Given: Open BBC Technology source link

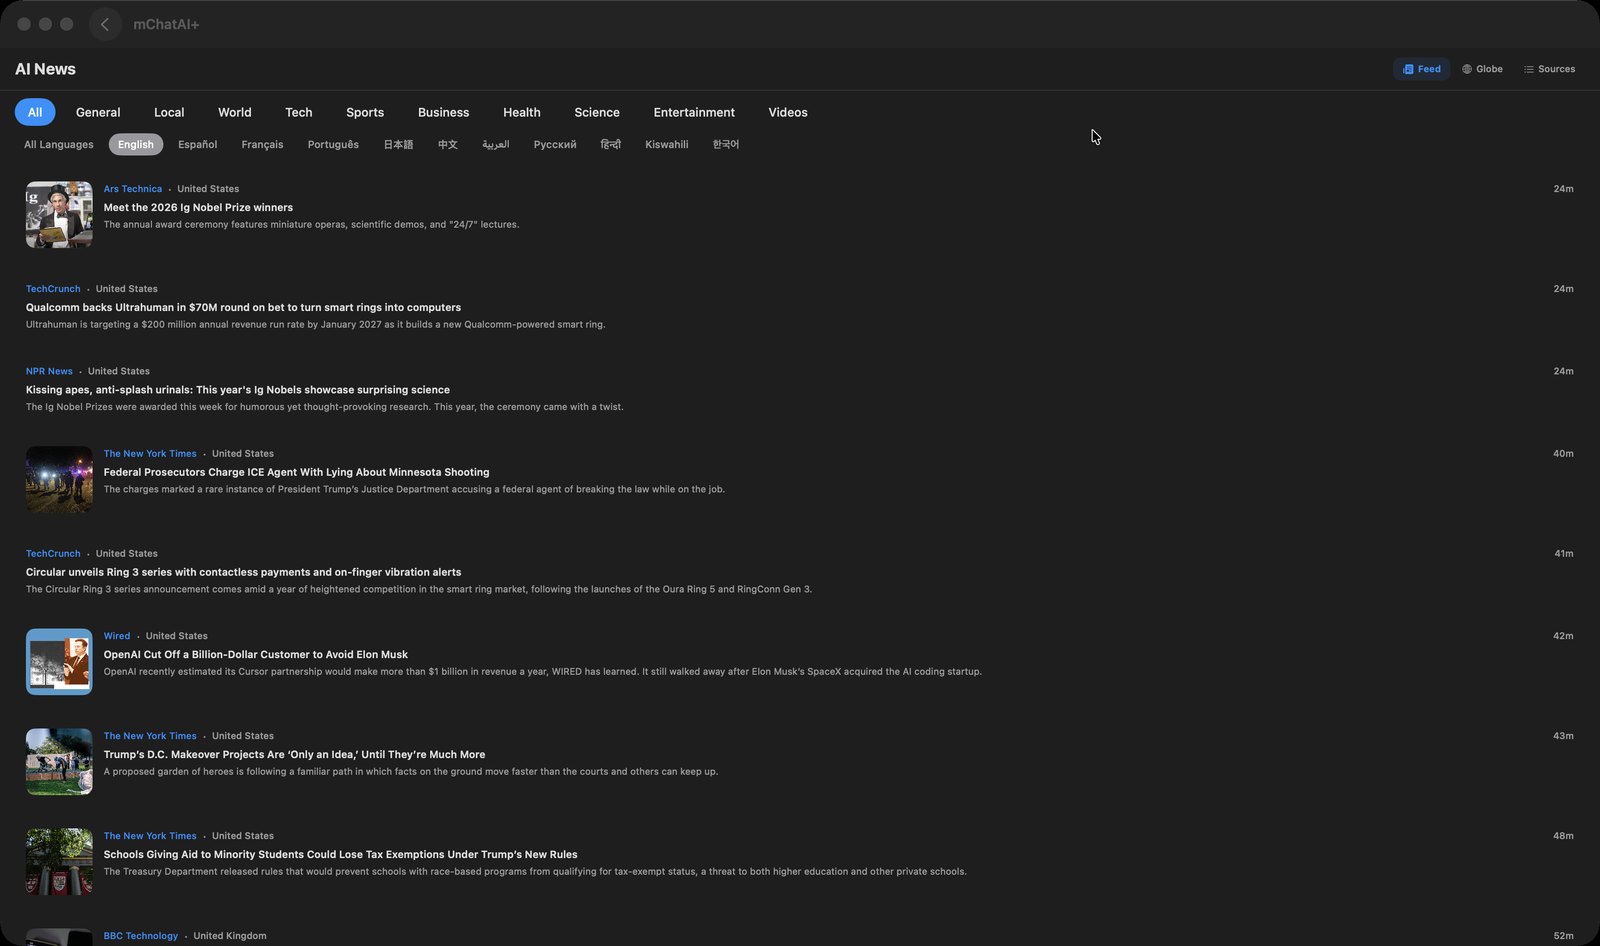Looking at the screenshot, I should pos(141,936).
